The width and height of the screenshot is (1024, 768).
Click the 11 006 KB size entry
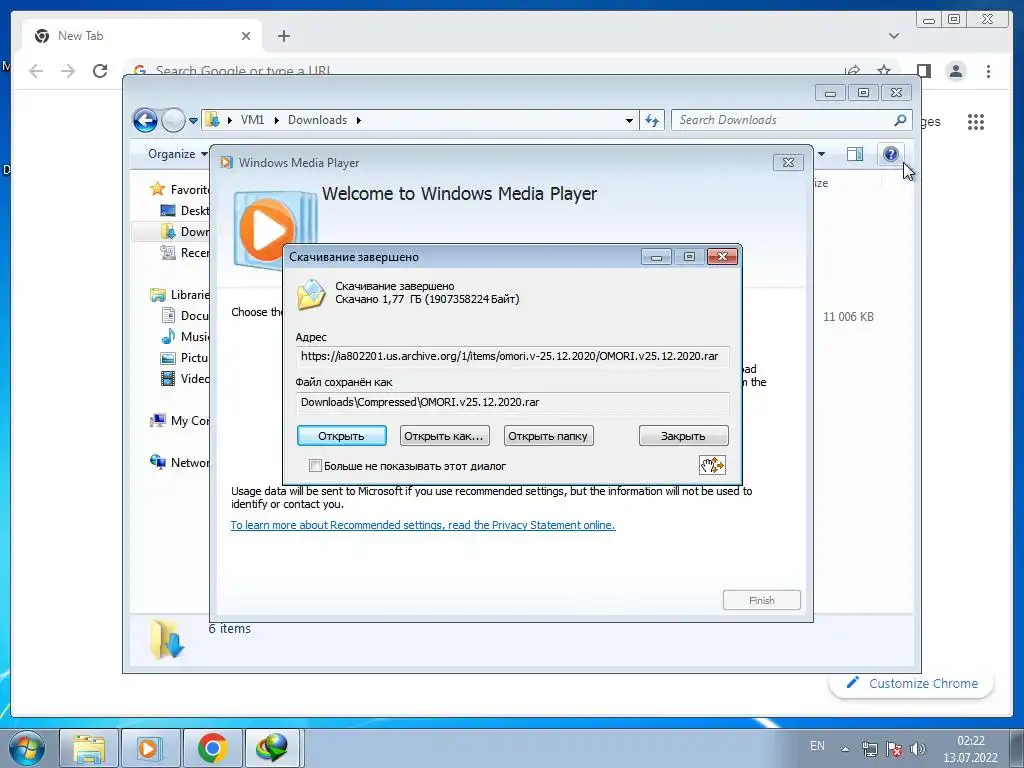(x=848, y=317)
